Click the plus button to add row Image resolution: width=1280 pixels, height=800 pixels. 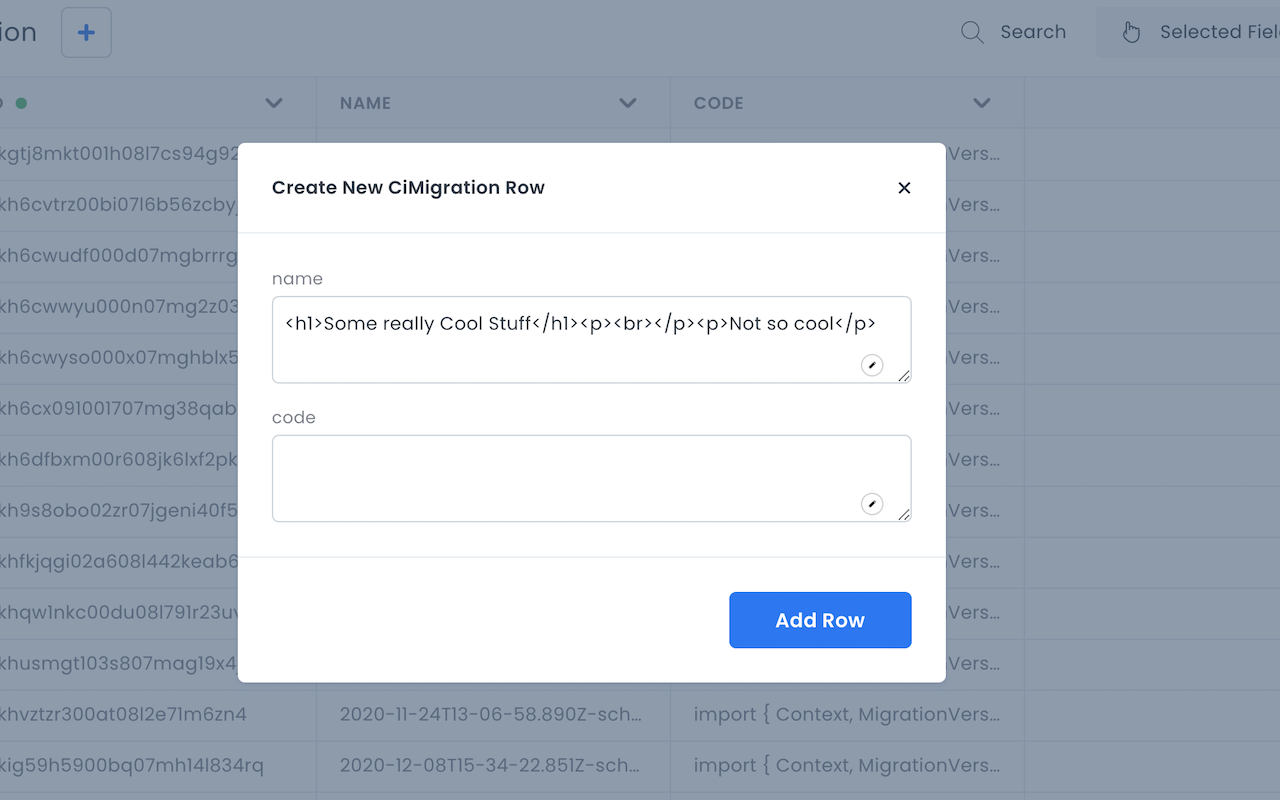[86, 32]
